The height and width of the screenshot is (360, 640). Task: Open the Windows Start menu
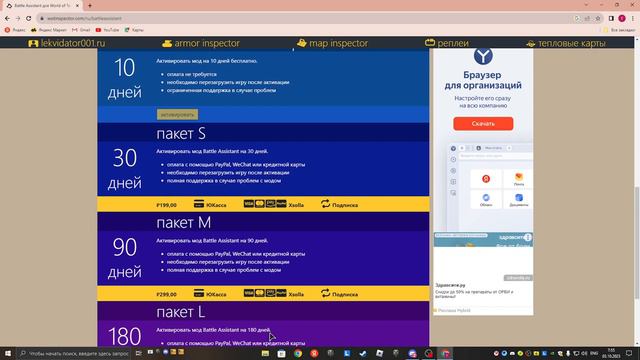click(8, 353)
